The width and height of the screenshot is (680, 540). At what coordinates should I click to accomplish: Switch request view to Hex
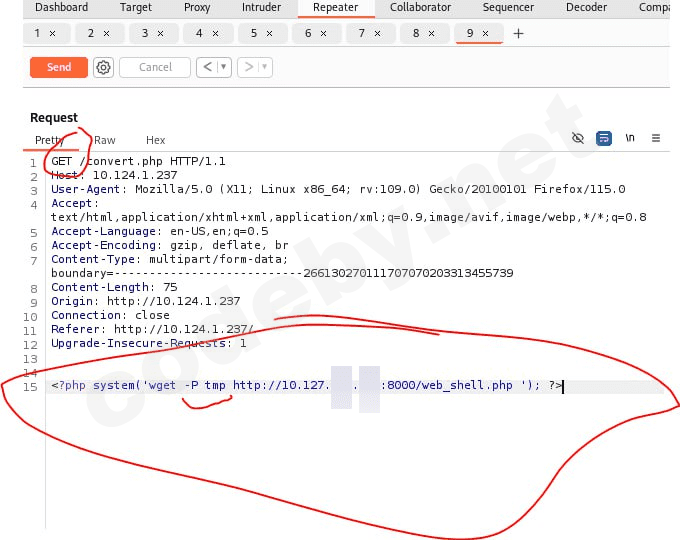pos(156,140)
